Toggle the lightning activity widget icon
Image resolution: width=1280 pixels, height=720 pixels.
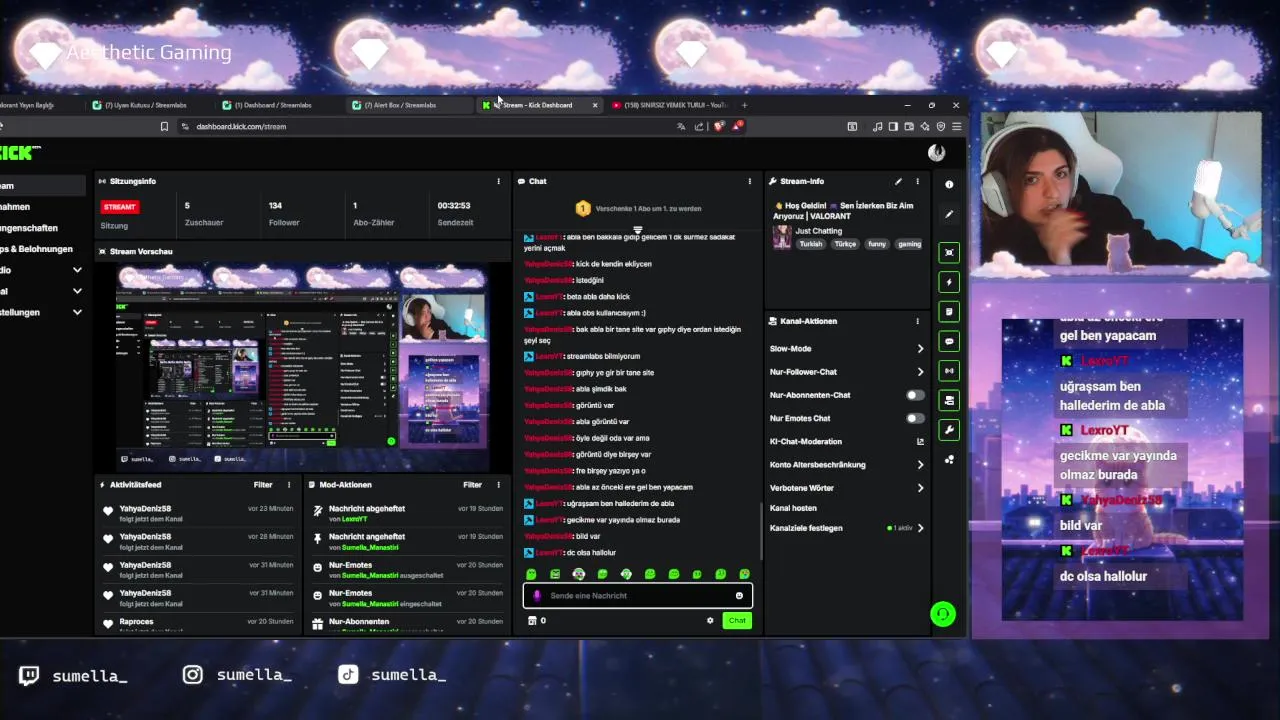[x=949, y=282]
